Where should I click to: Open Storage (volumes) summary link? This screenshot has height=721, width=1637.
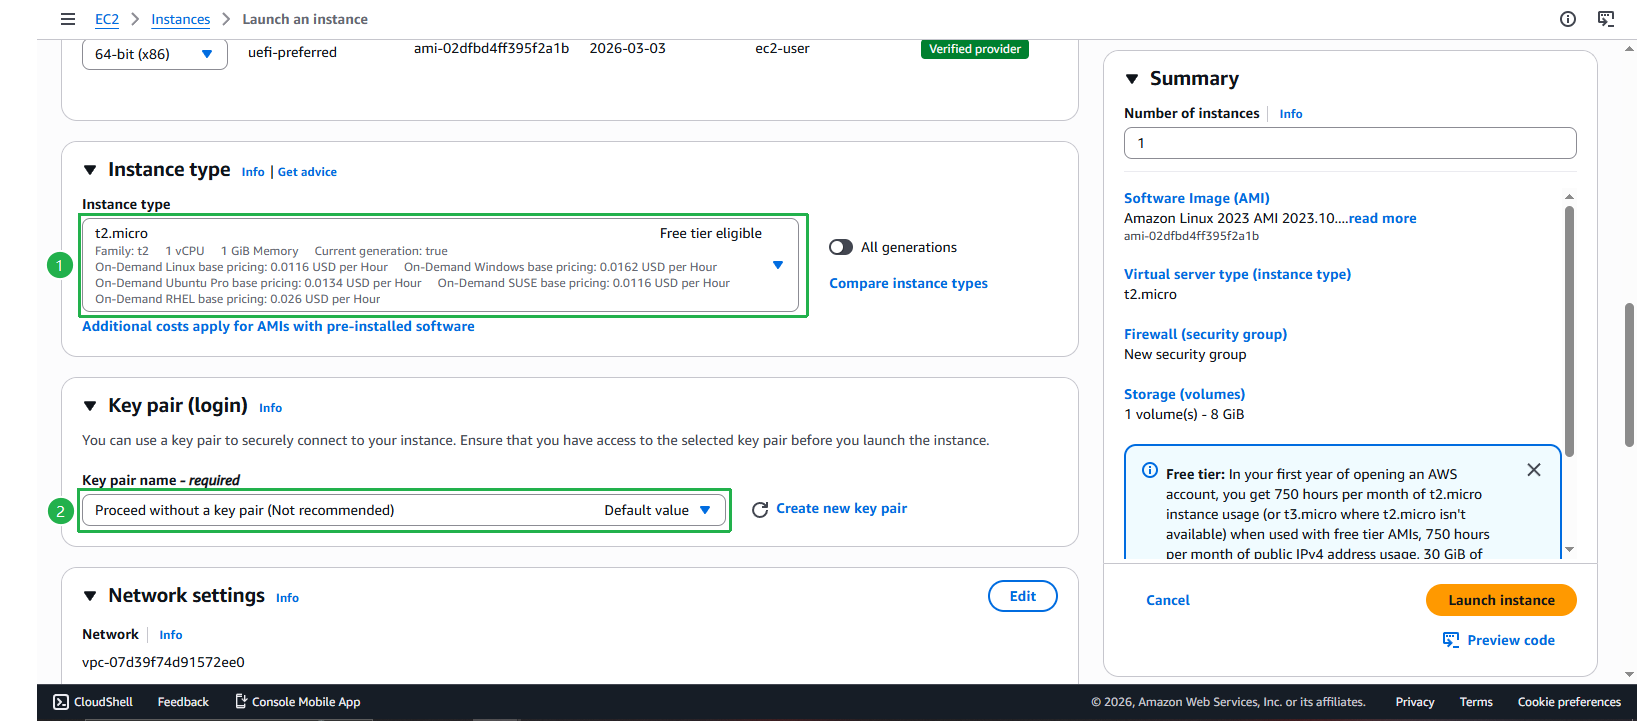tap(1184, 394)
